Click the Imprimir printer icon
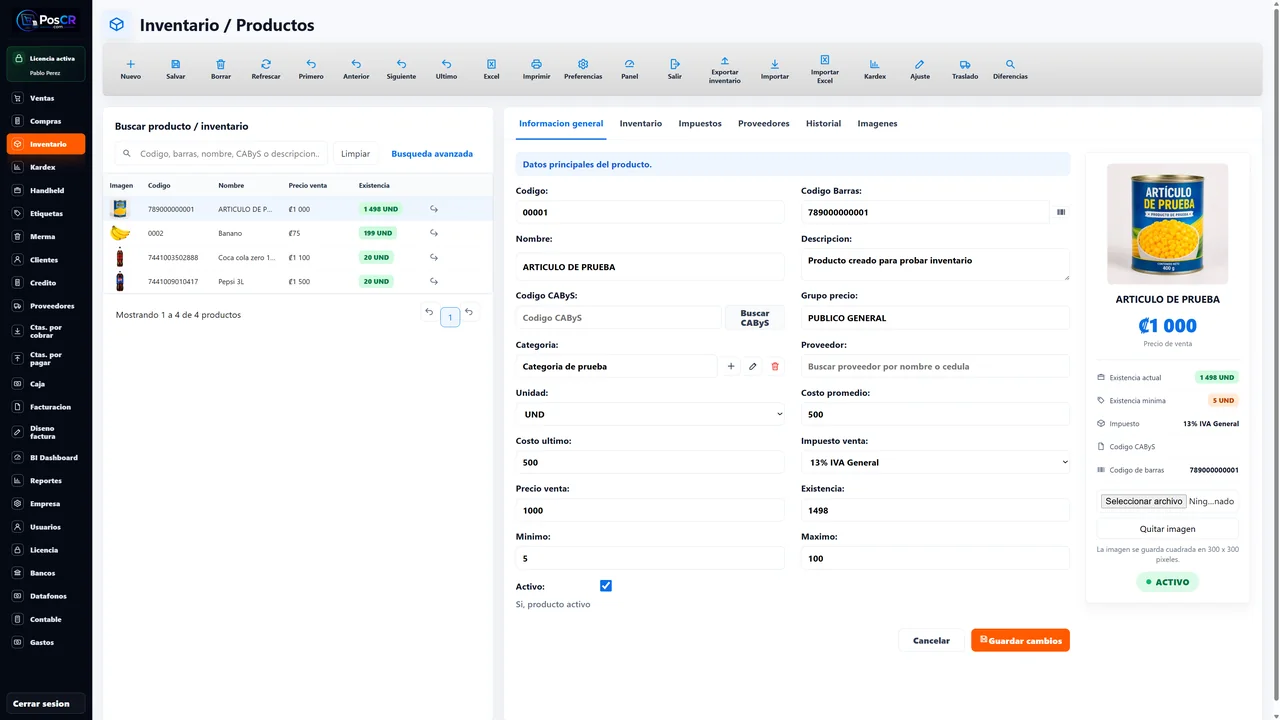This screenshot has height=720, width=1280. 536,64
